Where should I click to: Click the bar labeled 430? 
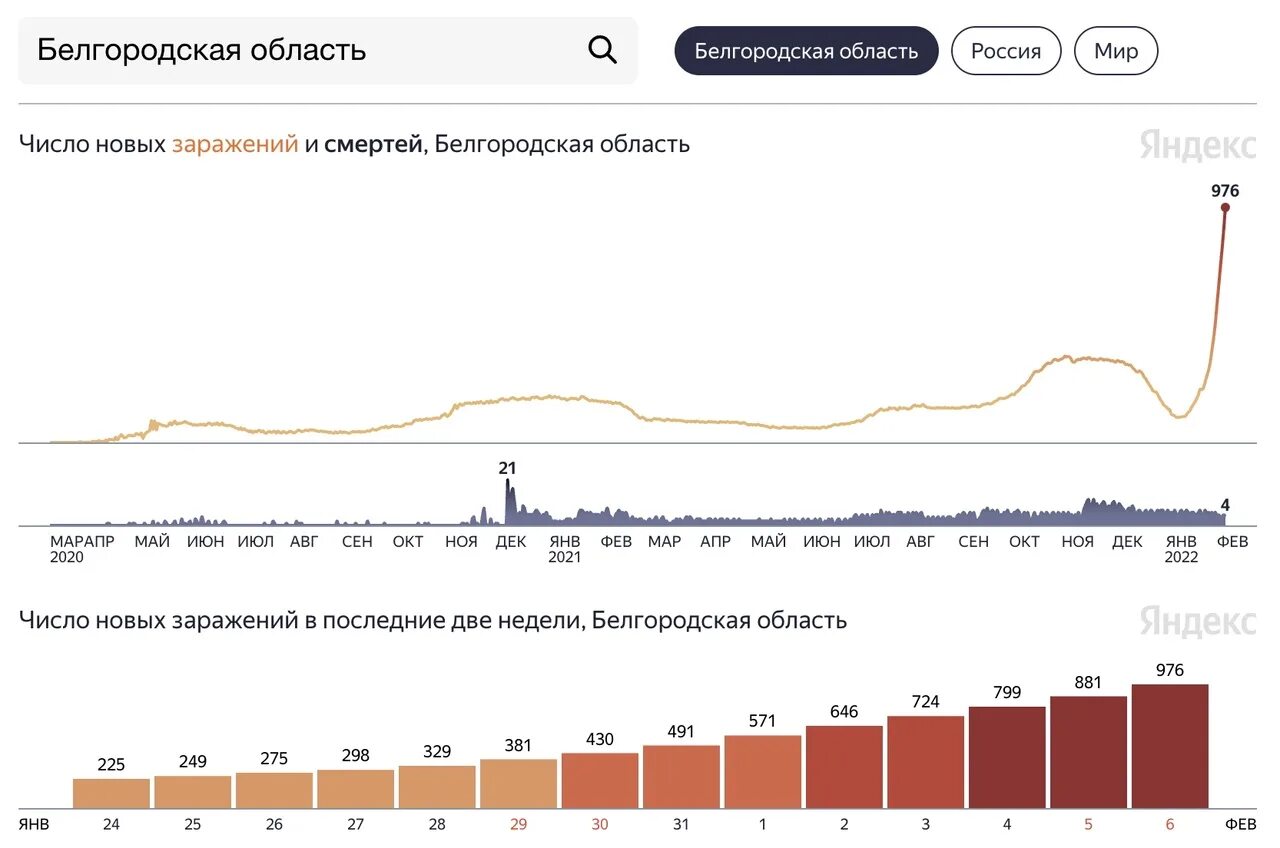[600, 781]
